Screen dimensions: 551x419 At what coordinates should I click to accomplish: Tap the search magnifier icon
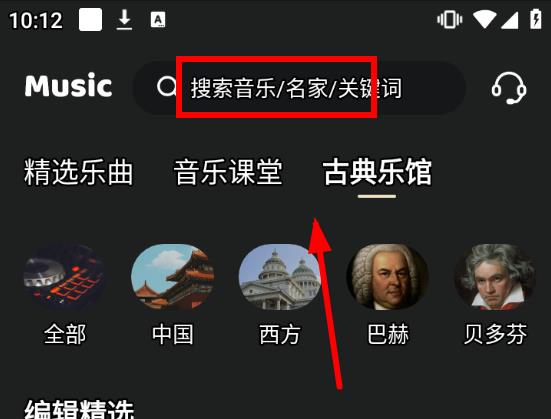tap(166, 87)
